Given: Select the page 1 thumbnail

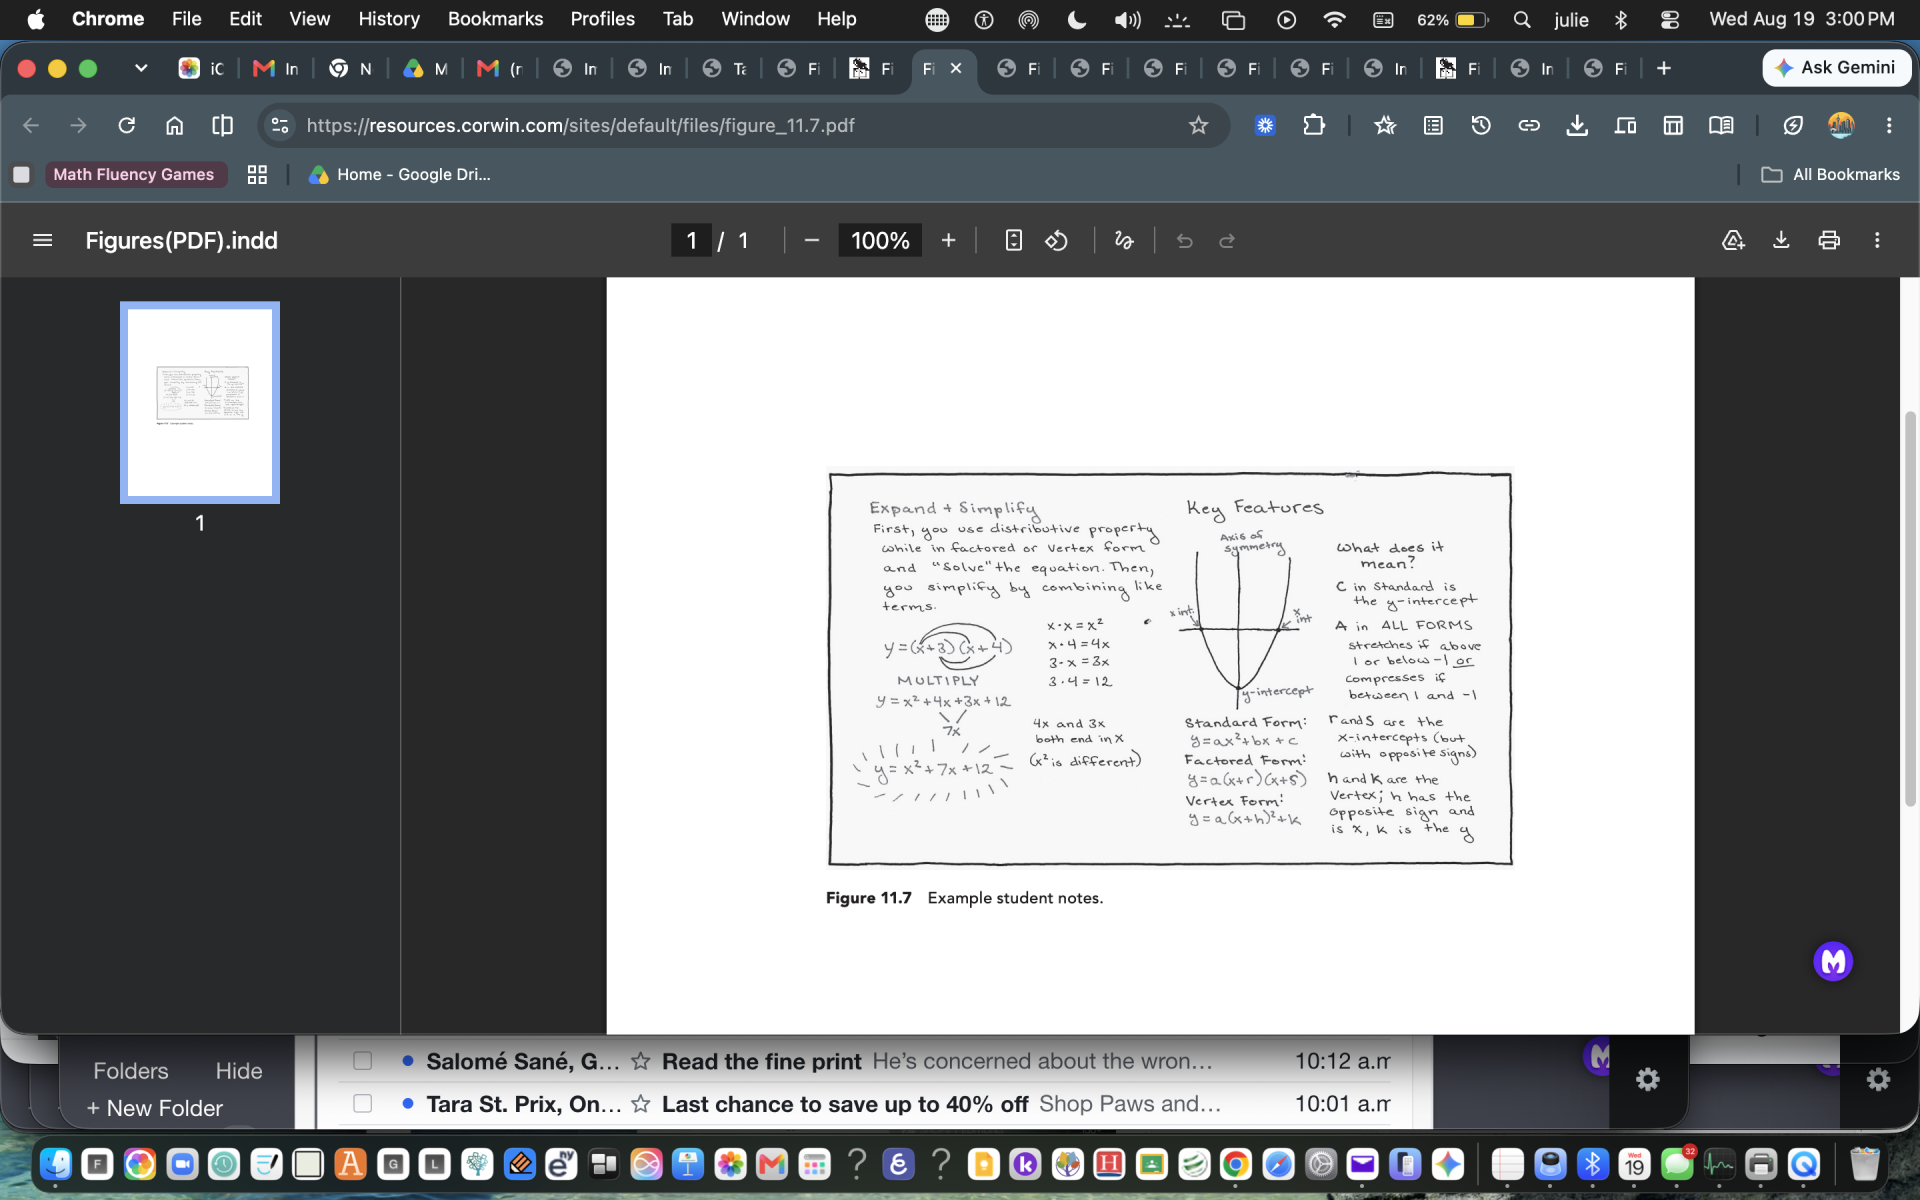Looking at the screenshot, I should 200,402.
